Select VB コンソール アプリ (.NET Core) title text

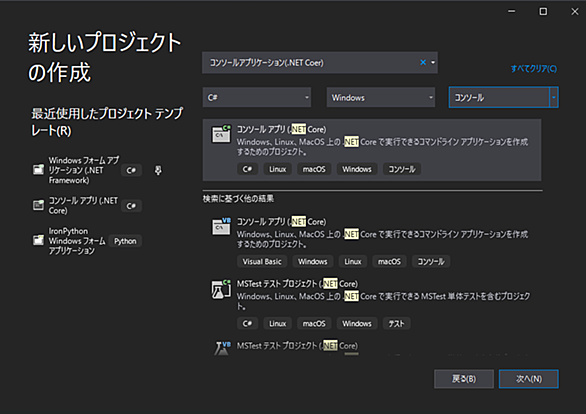click(281, 222)
